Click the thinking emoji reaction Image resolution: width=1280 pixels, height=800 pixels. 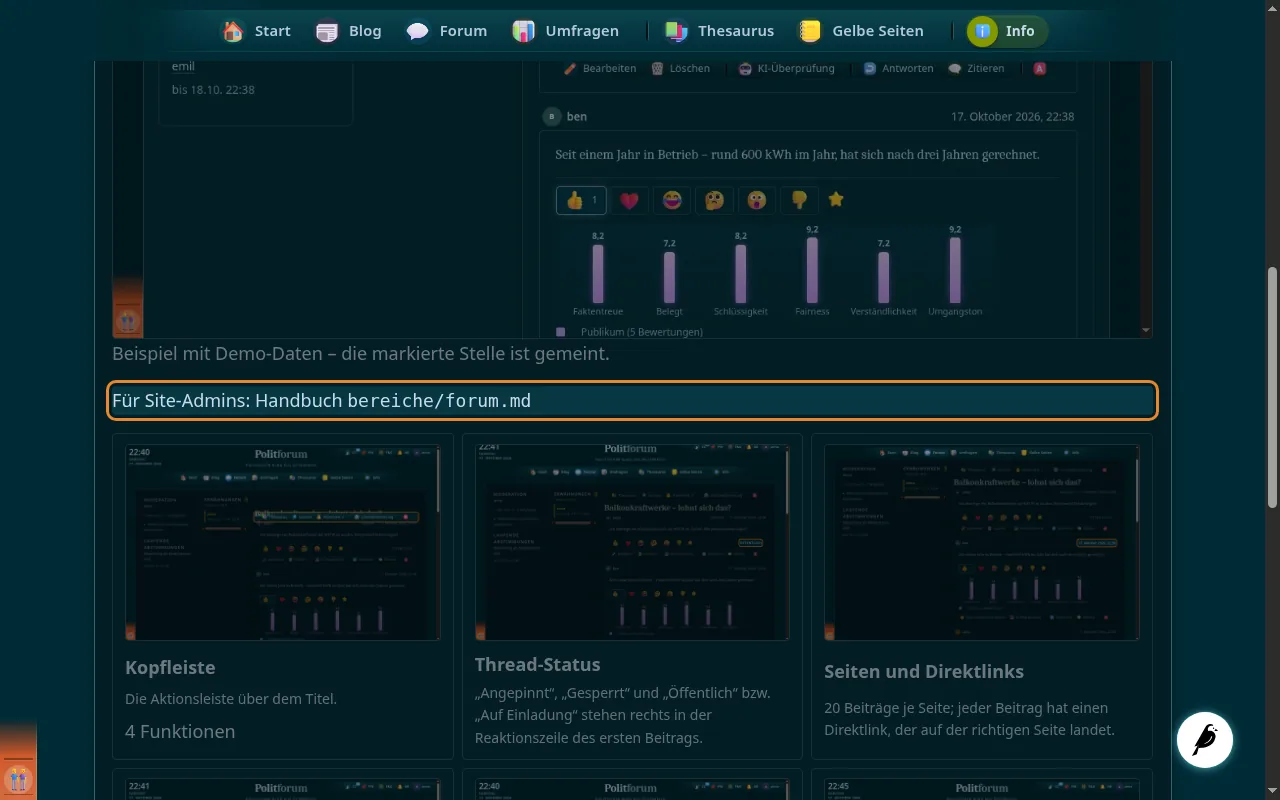(x=714, y=200)
